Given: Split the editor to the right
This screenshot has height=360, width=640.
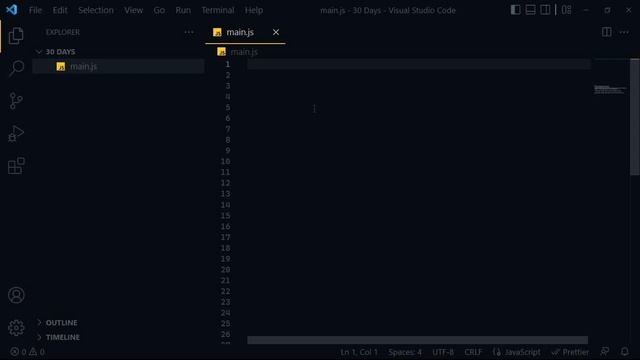Looking at the screenshot, I should pos(607,32).
